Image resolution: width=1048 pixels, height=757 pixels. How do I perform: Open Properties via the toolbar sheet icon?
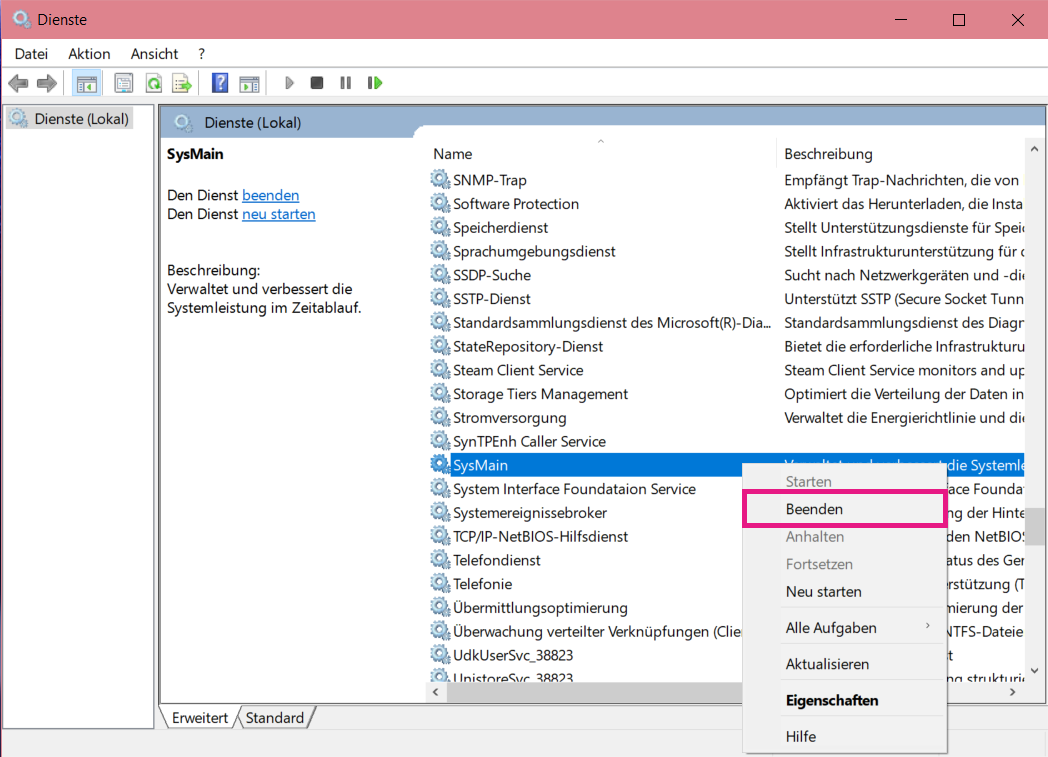pos(124,84)
